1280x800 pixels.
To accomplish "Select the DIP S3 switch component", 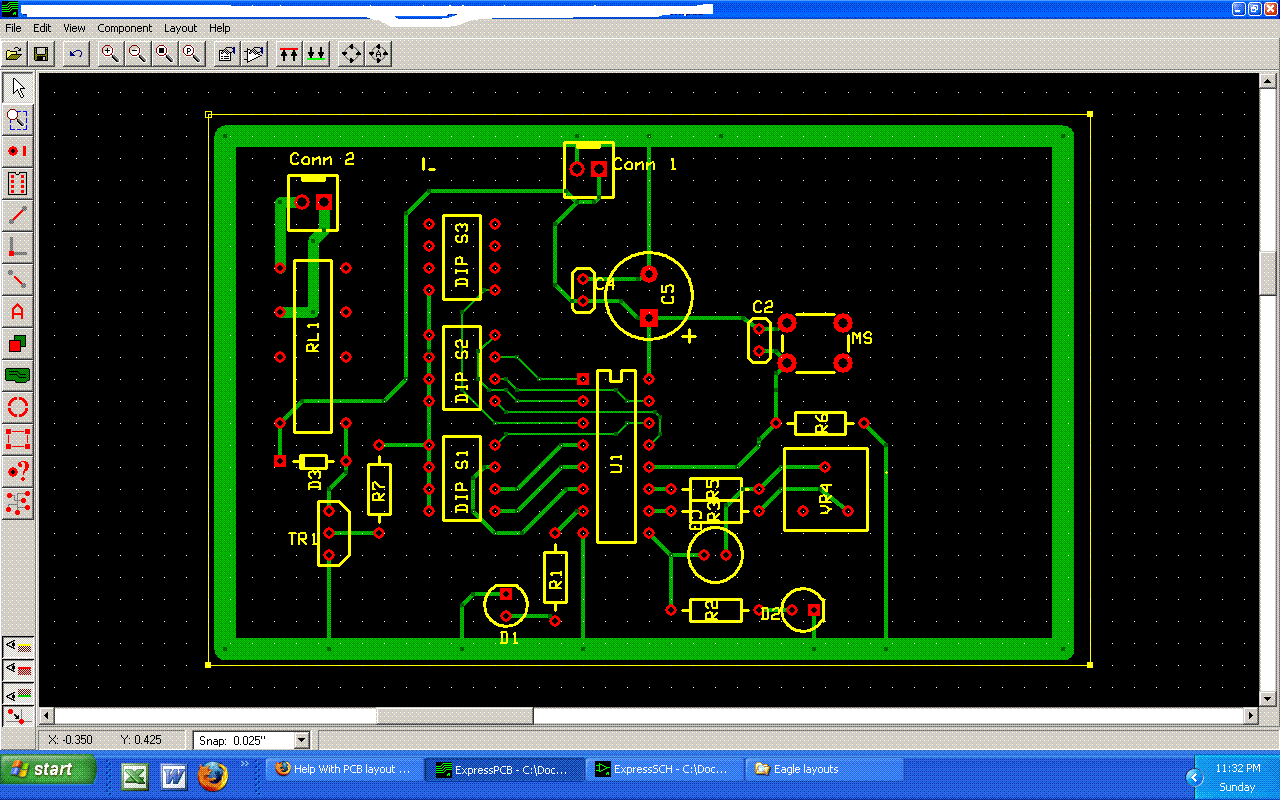I will click(x=462, y=257).
